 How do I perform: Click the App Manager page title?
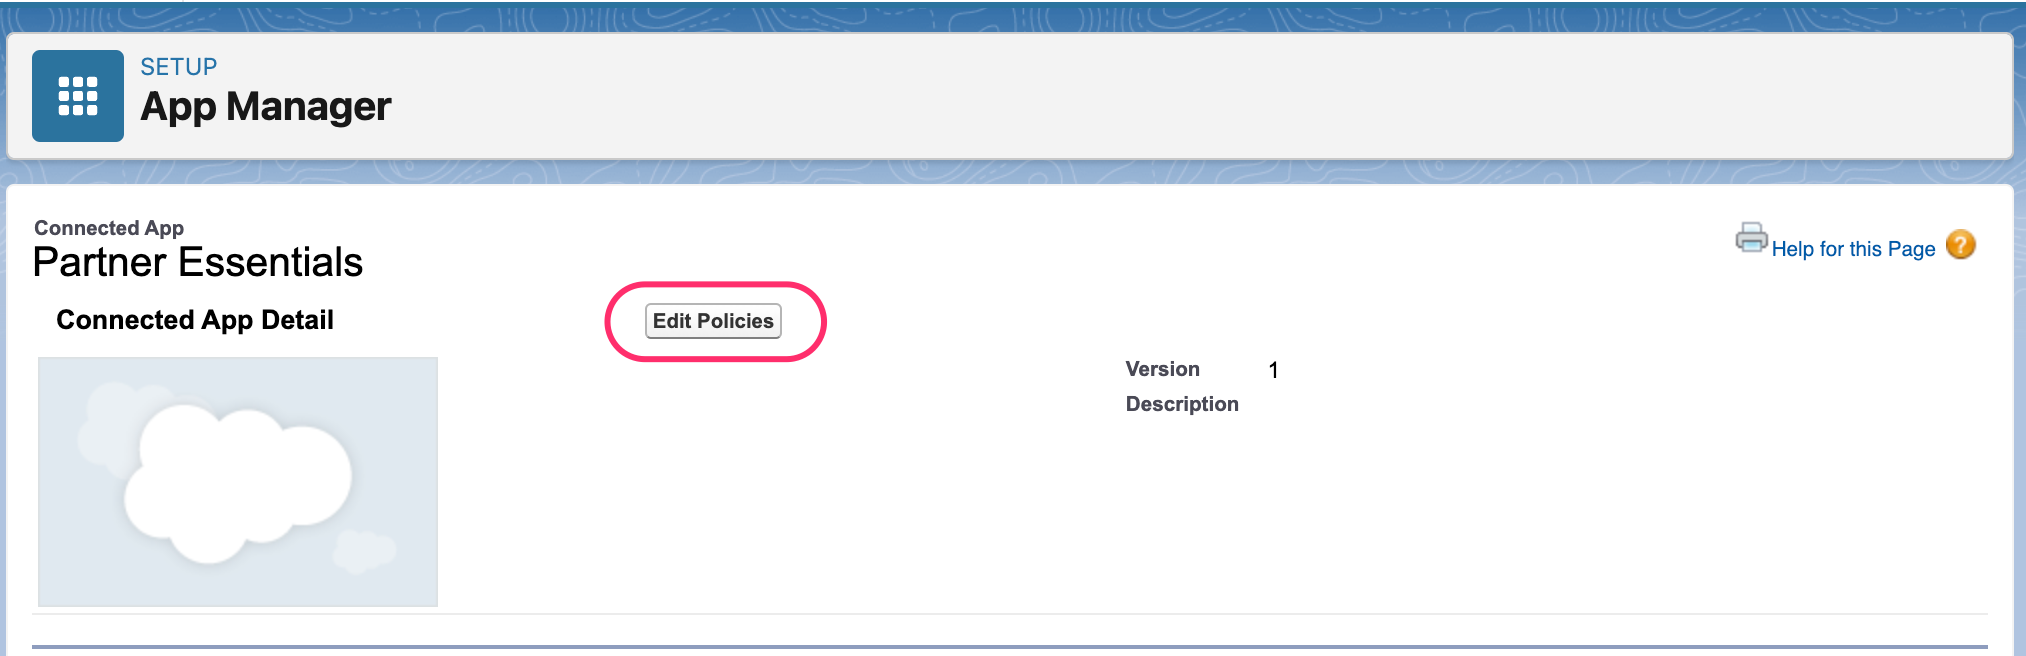[266, 106]
